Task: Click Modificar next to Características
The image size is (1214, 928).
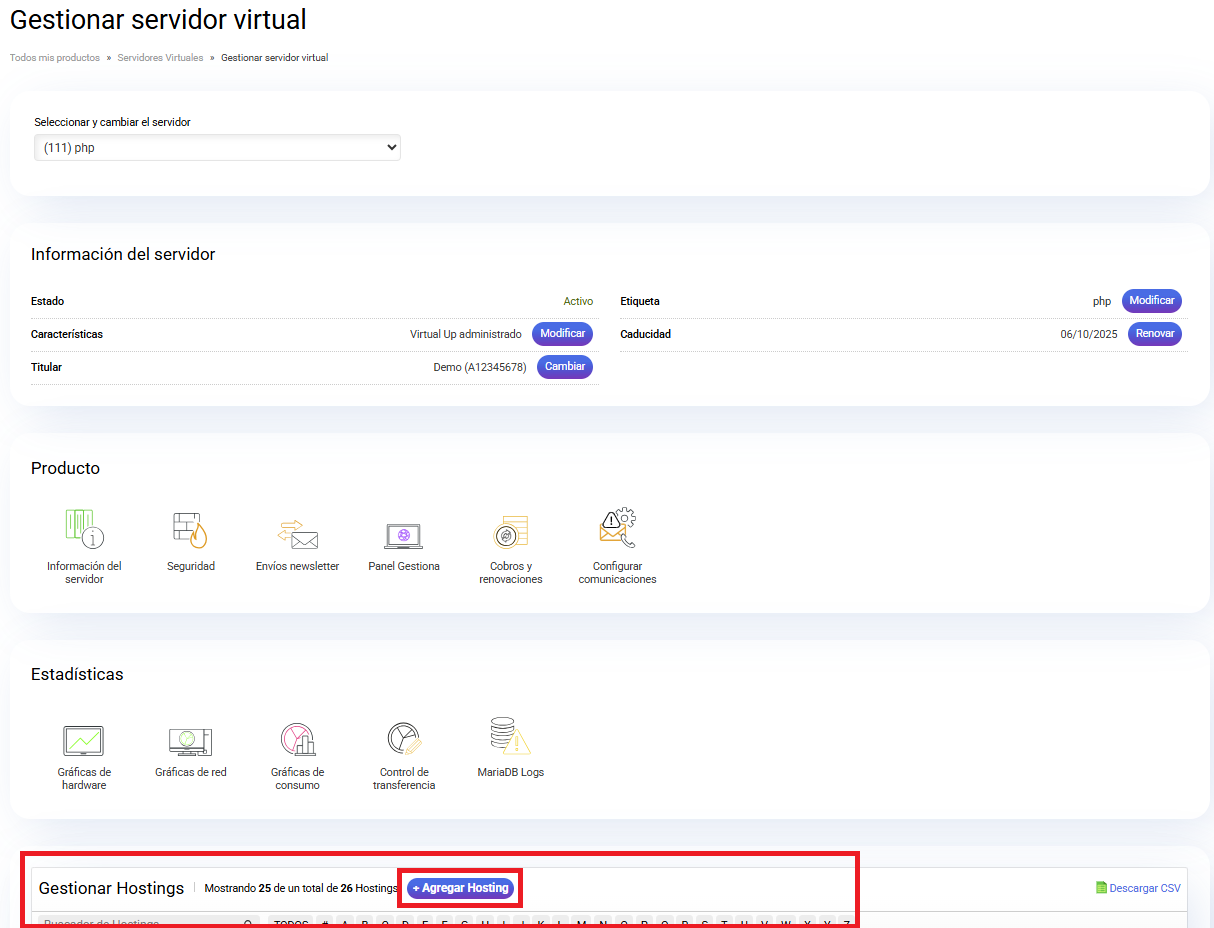Action: (562, 334)
